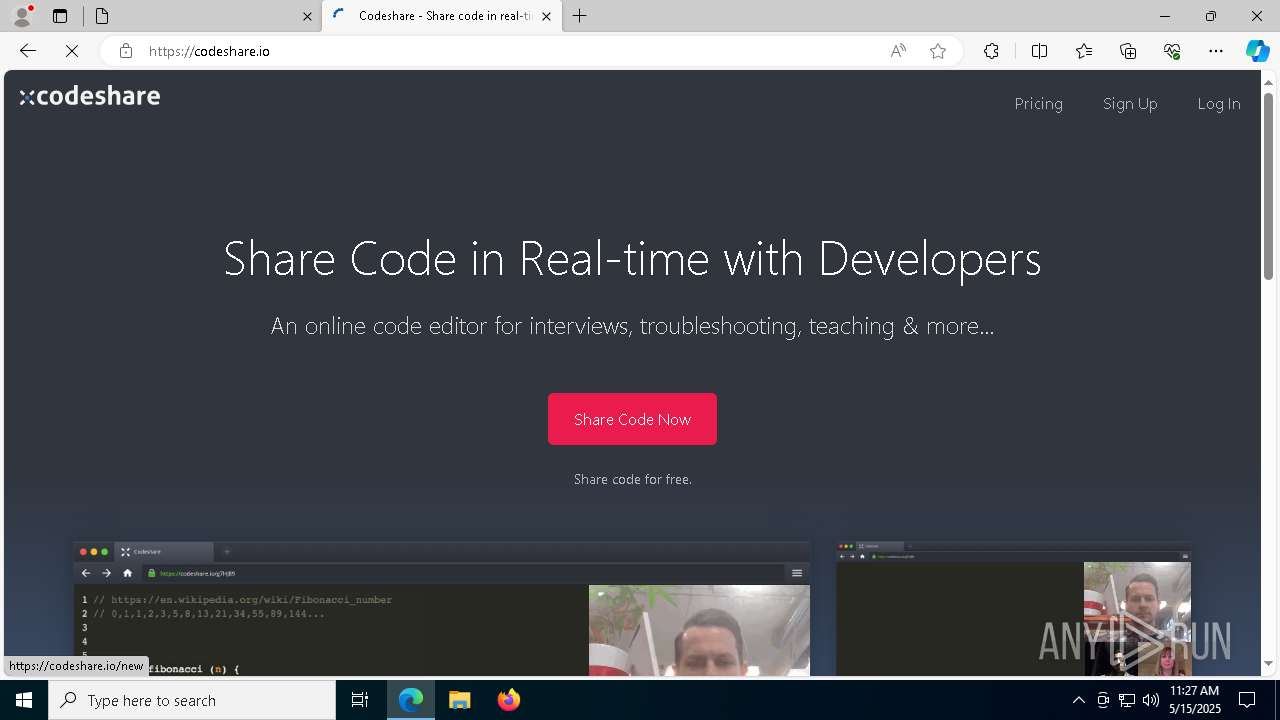Open Task View

(360, 700)
